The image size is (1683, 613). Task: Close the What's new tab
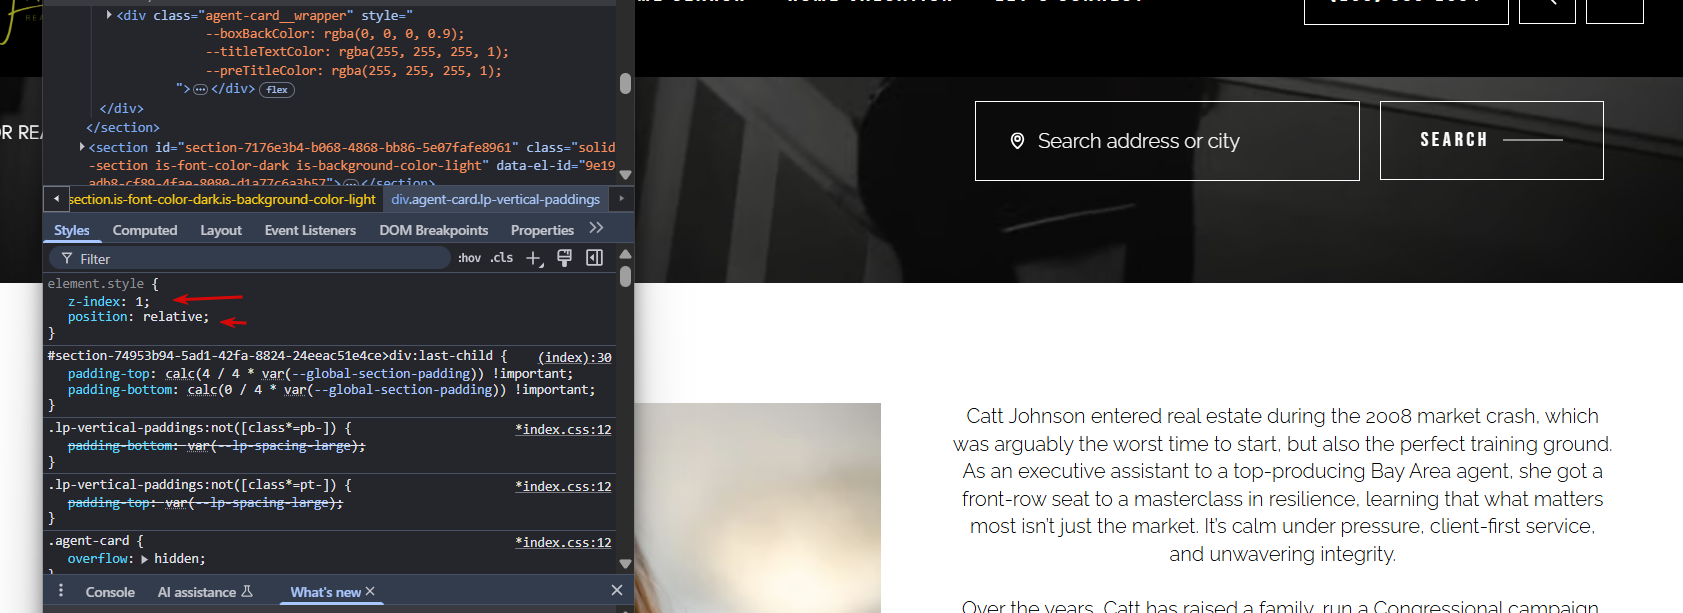point(370,591)
